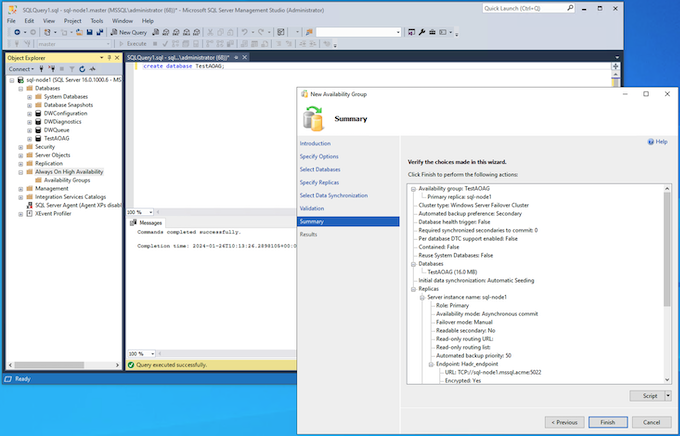Click the Always On High Availability folder icon
This screenshot has width=680, height=436.
[29, 172]
